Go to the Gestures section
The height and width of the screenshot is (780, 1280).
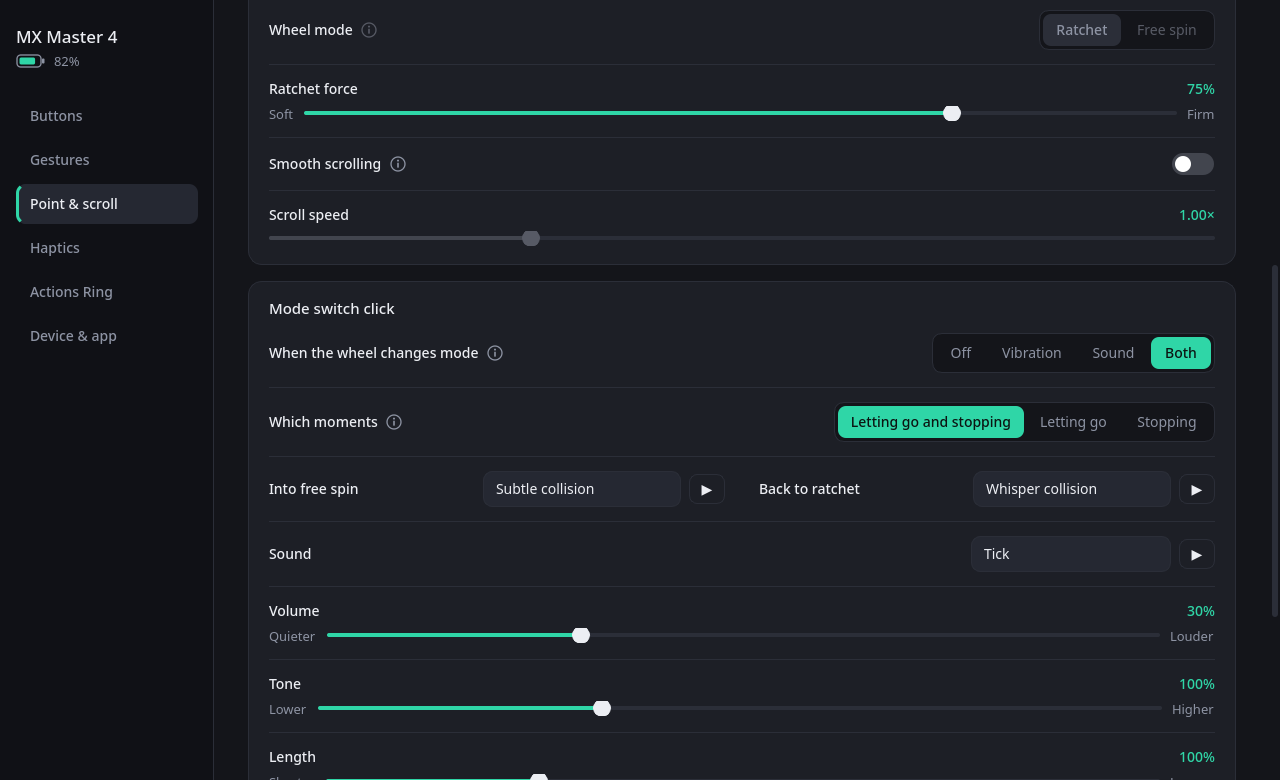pyautogui.click(x=107, y=160)
